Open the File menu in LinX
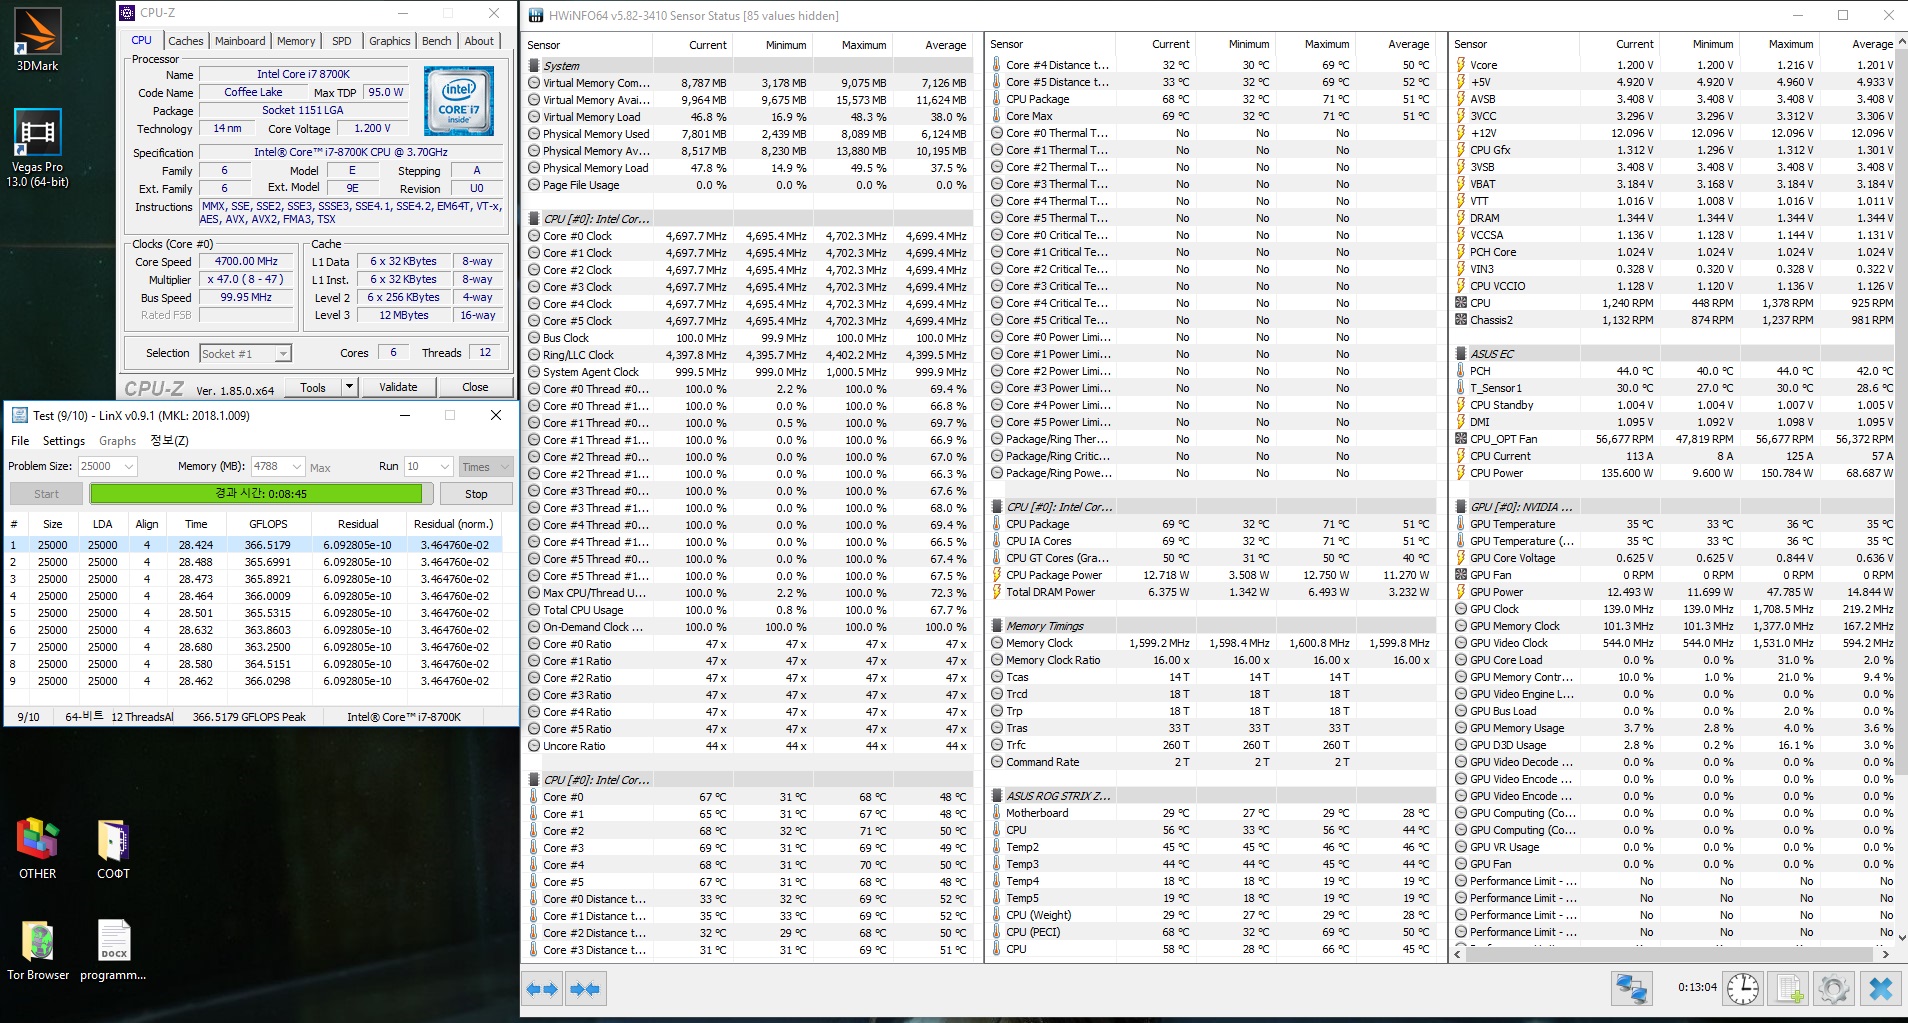 click(20, 441)
